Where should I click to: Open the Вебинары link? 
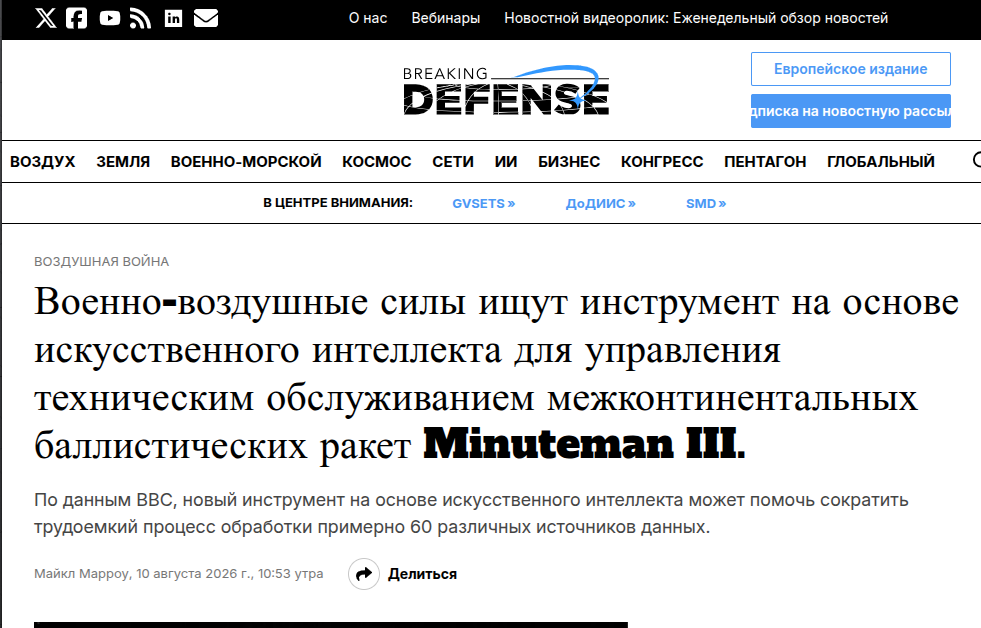pyautogui.click(x=445, y=18)
